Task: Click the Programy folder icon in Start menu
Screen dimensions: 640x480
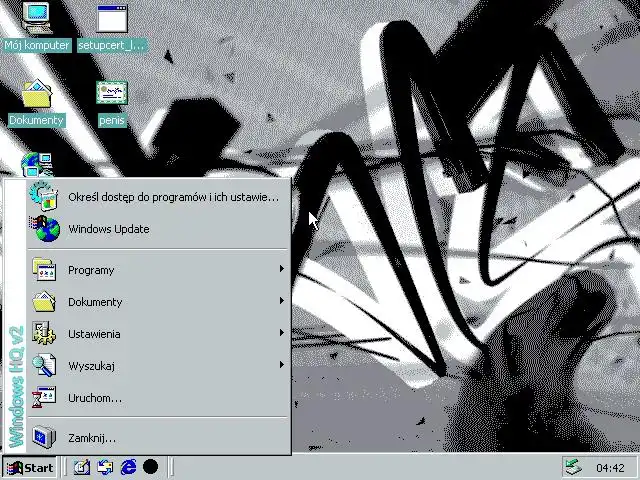Action: coord(44,269)
